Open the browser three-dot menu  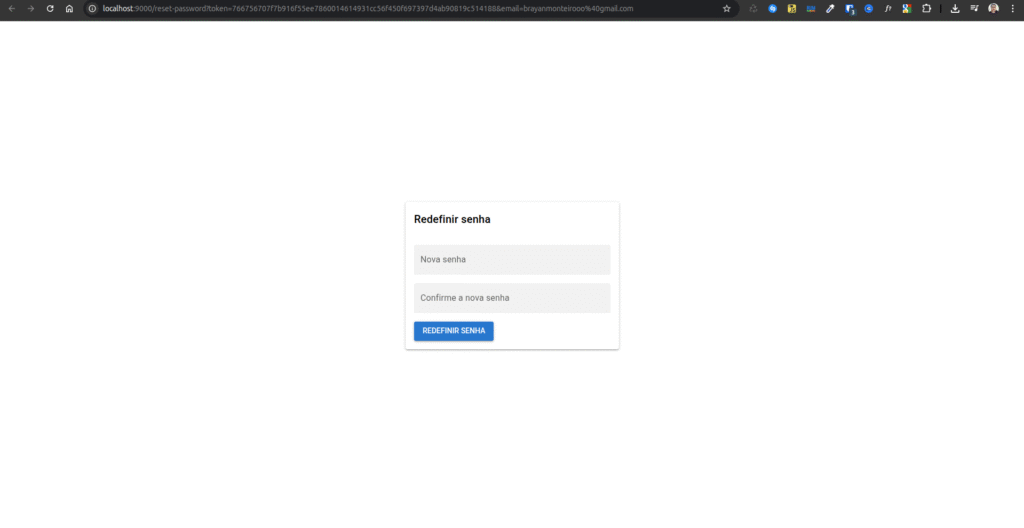pyautogui.click(x=1012, y=8)
